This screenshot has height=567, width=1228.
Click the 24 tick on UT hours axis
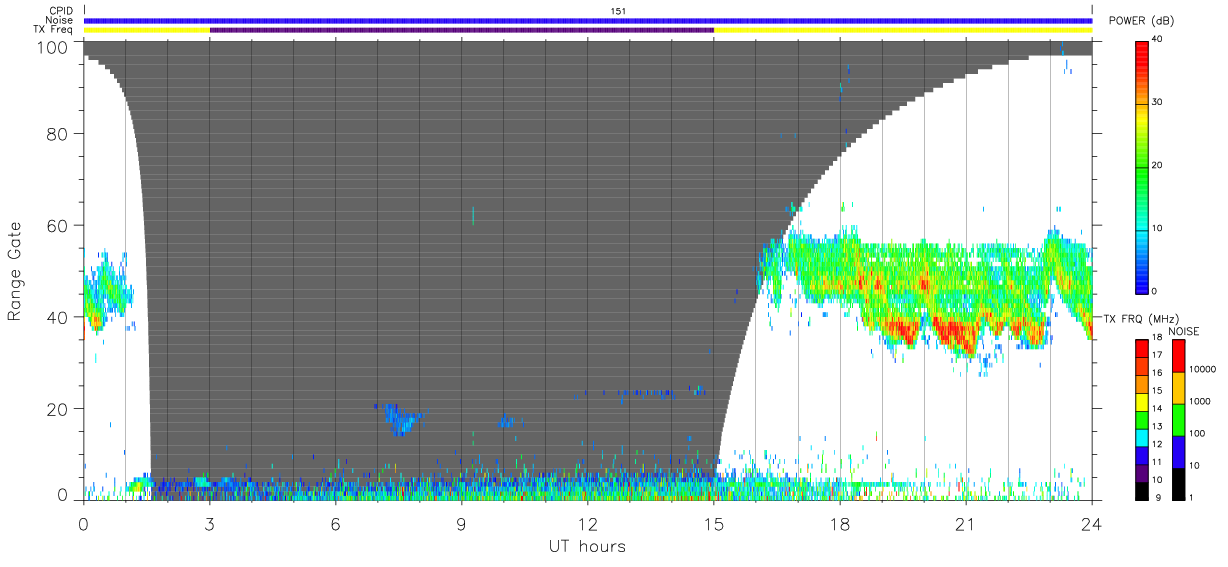tap(1092, 524)
